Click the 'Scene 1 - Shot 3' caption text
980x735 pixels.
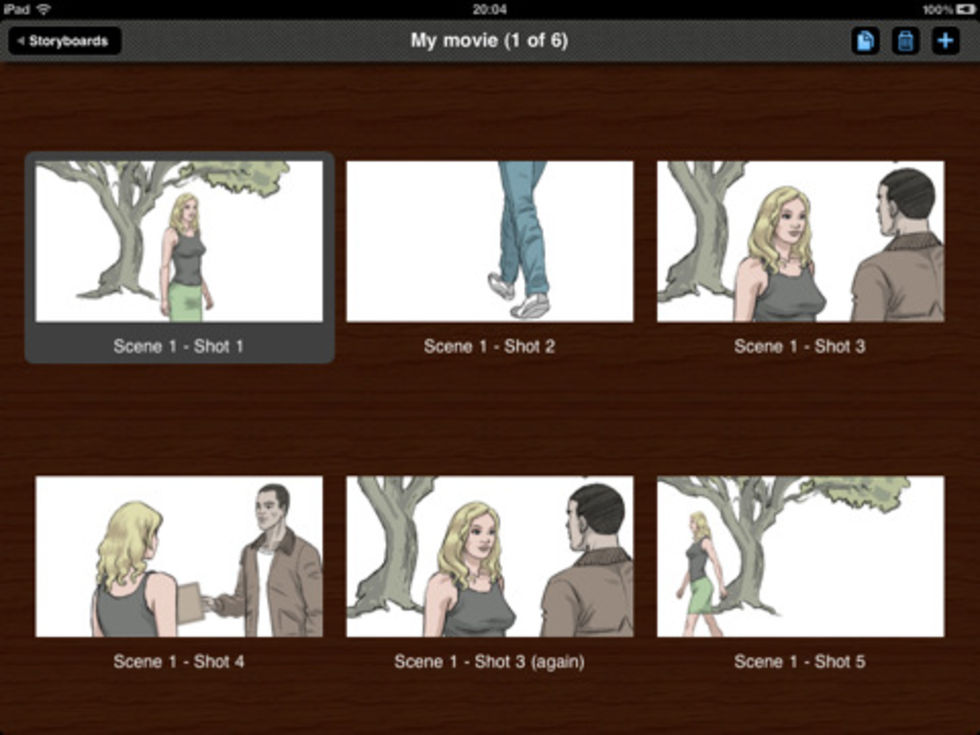tap(800, 346)
